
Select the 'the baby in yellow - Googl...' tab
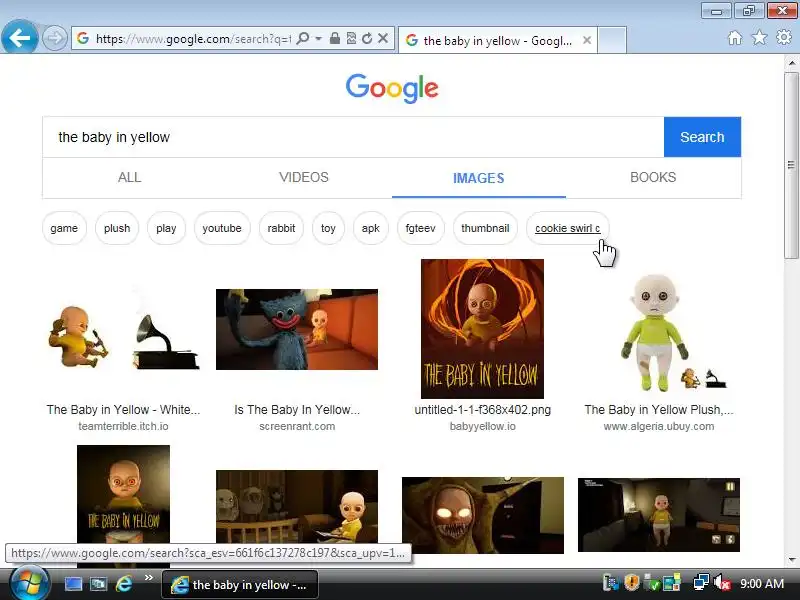coord(497,40)
